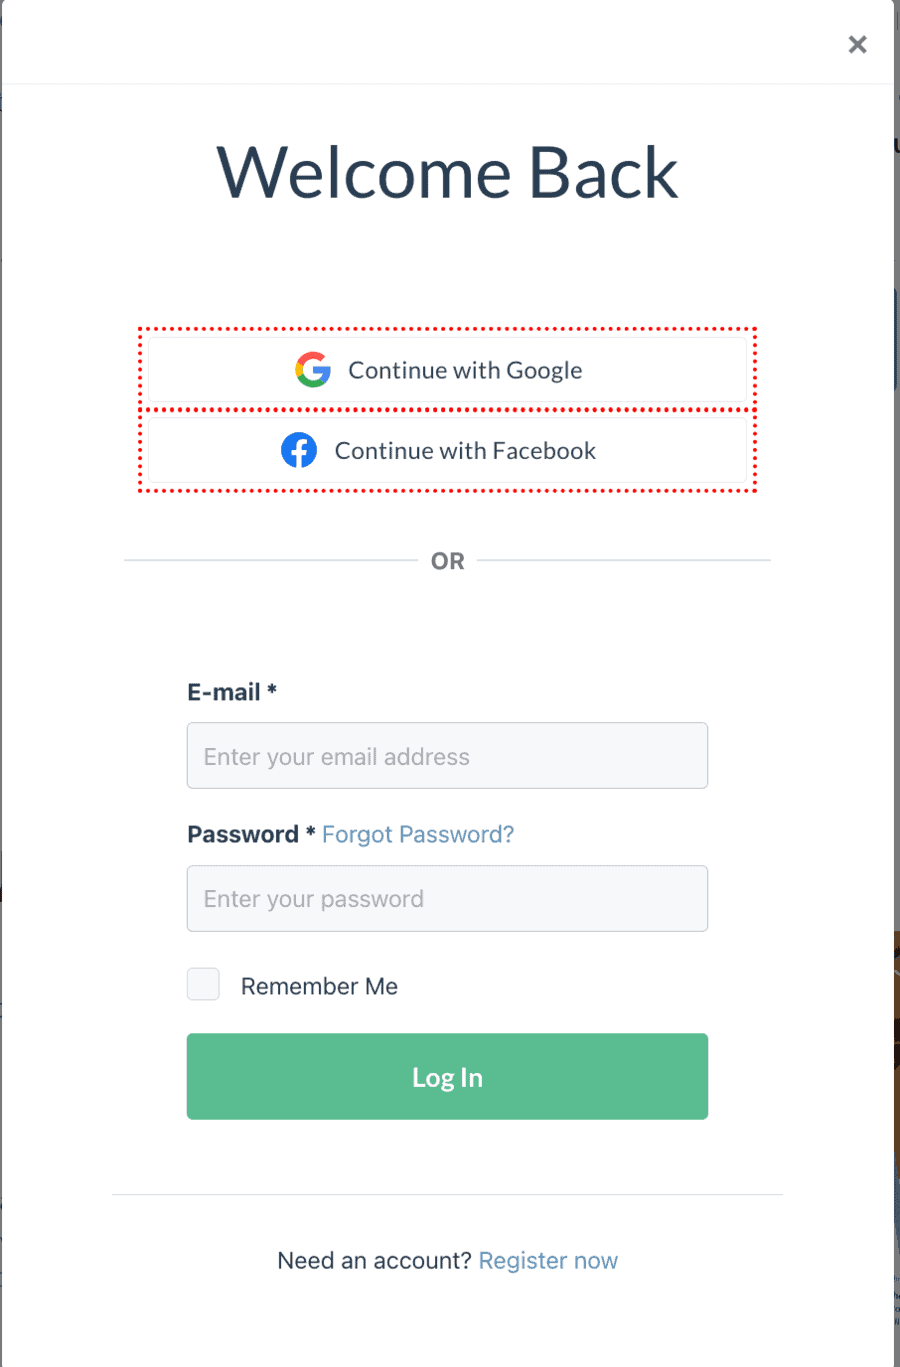
Task: Follow the Register now link
Action: coord(548,1260)
